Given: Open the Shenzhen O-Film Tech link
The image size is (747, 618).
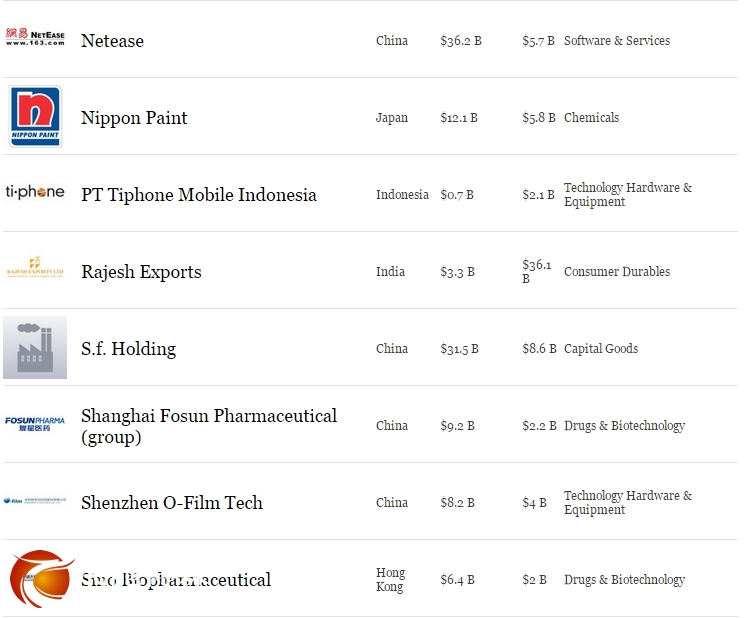Looking at the screenshot, I should point(171,503).
